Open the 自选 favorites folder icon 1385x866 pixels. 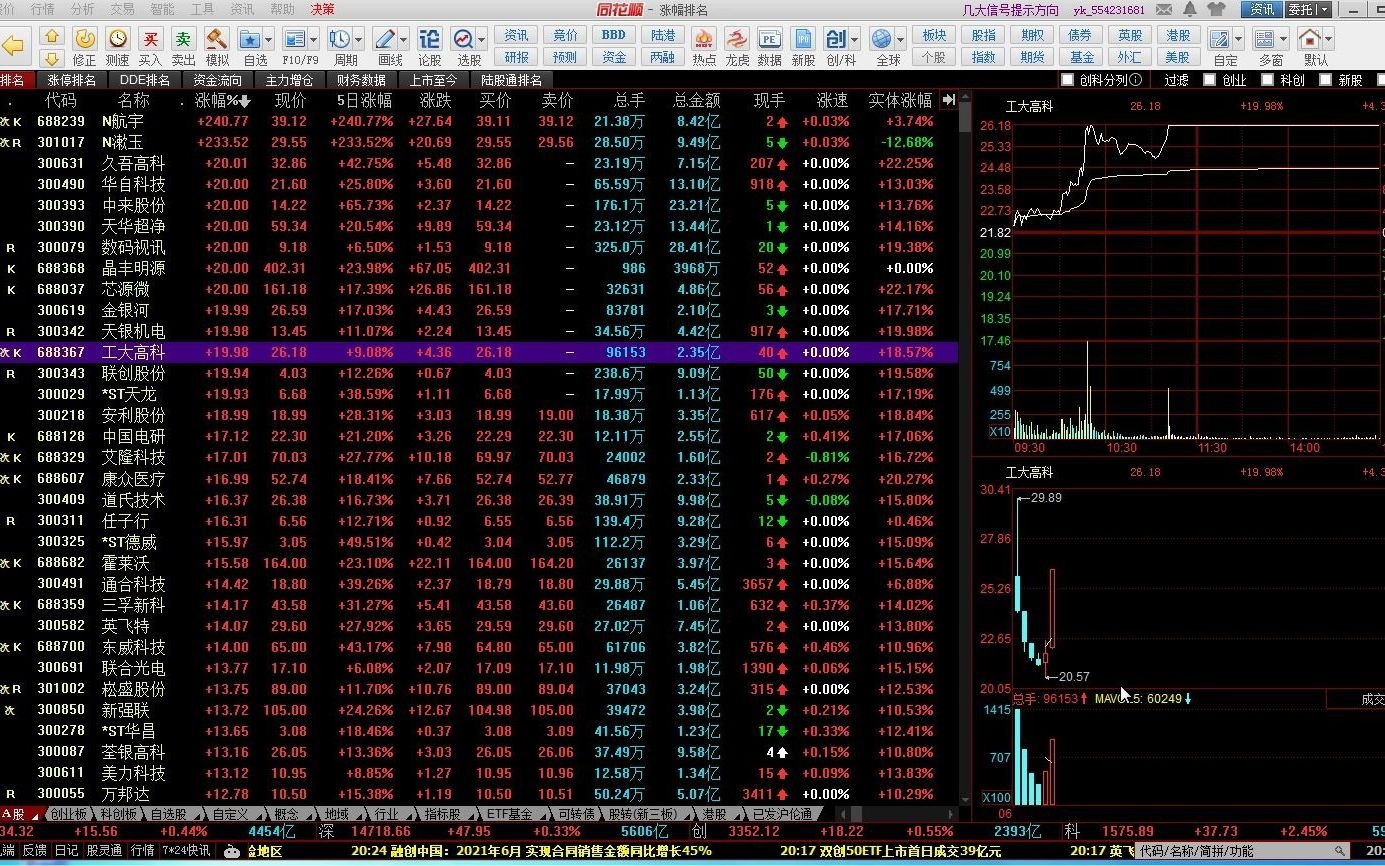click(250, 39)
